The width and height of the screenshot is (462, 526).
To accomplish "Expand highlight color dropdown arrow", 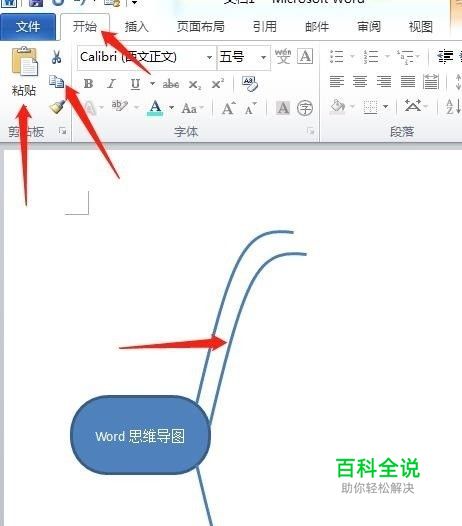I will click(137, 107).
